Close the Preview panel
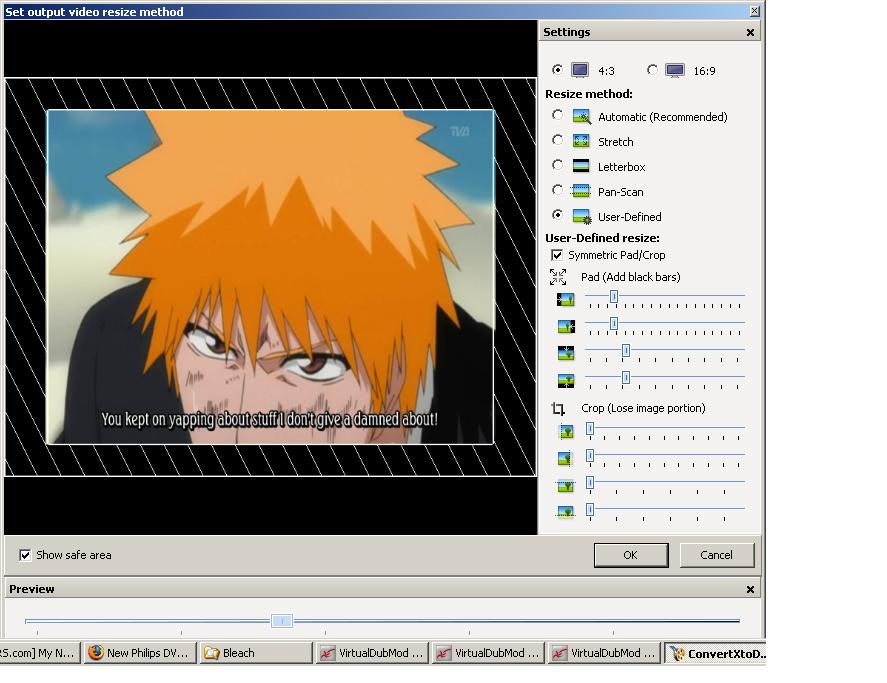Screen dimensions: 887x683 click(751, 590)
